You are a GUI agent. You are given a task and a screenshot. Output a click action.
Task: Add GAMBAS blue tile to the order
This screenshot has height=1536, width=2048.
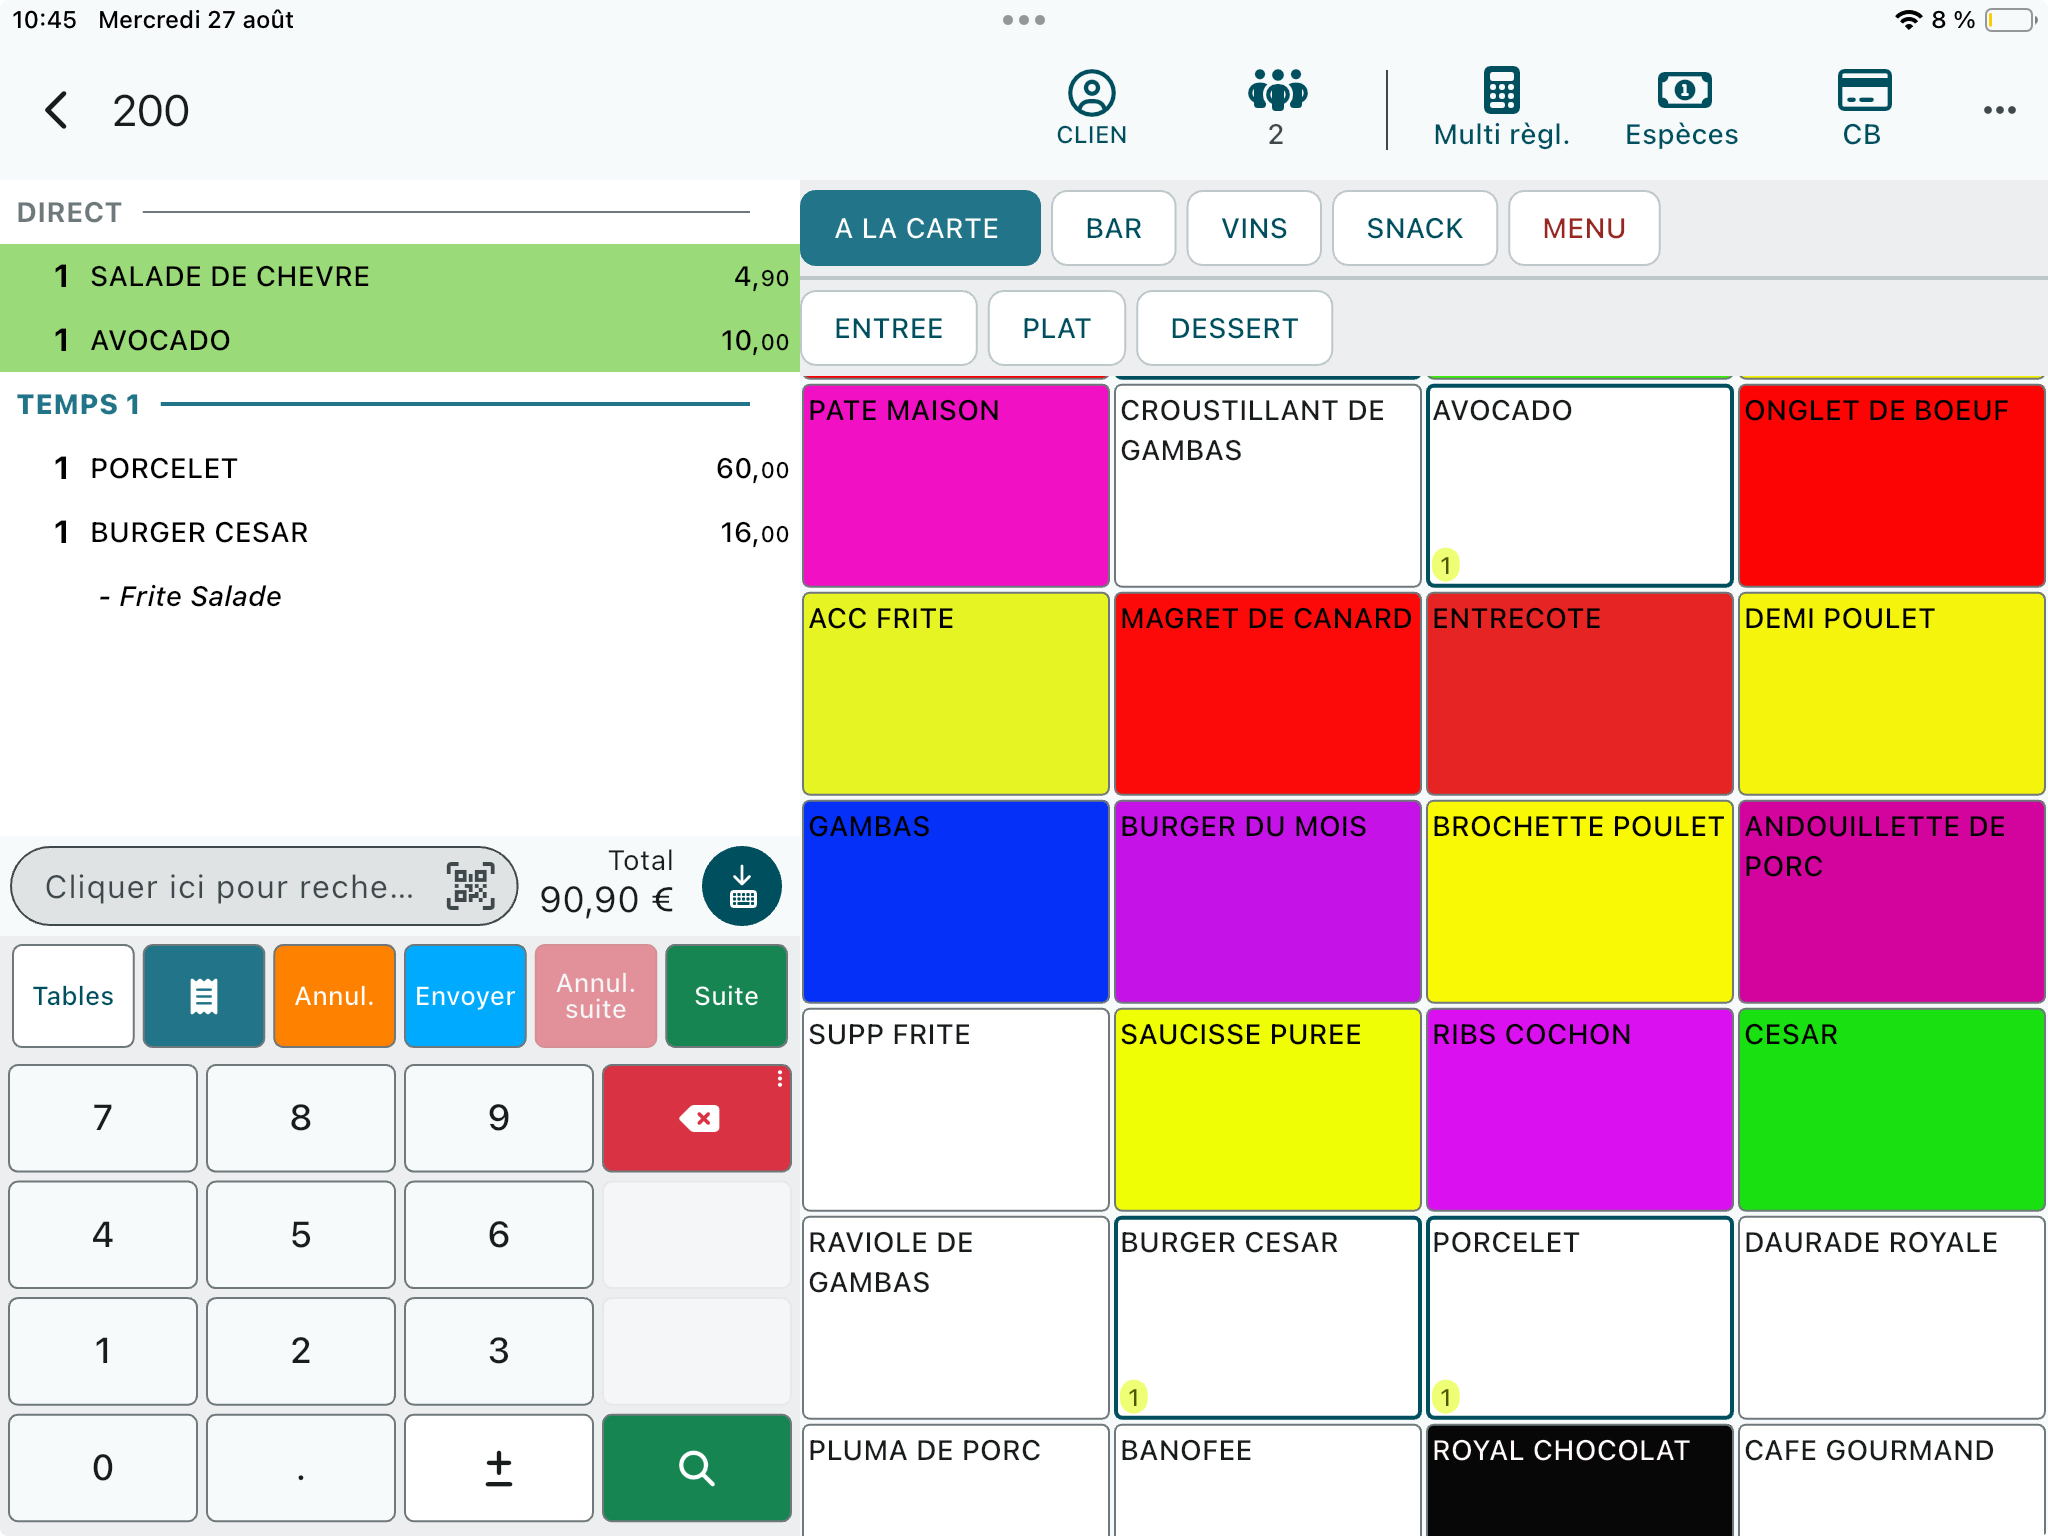pyautogui.click(x=956, y=902)
